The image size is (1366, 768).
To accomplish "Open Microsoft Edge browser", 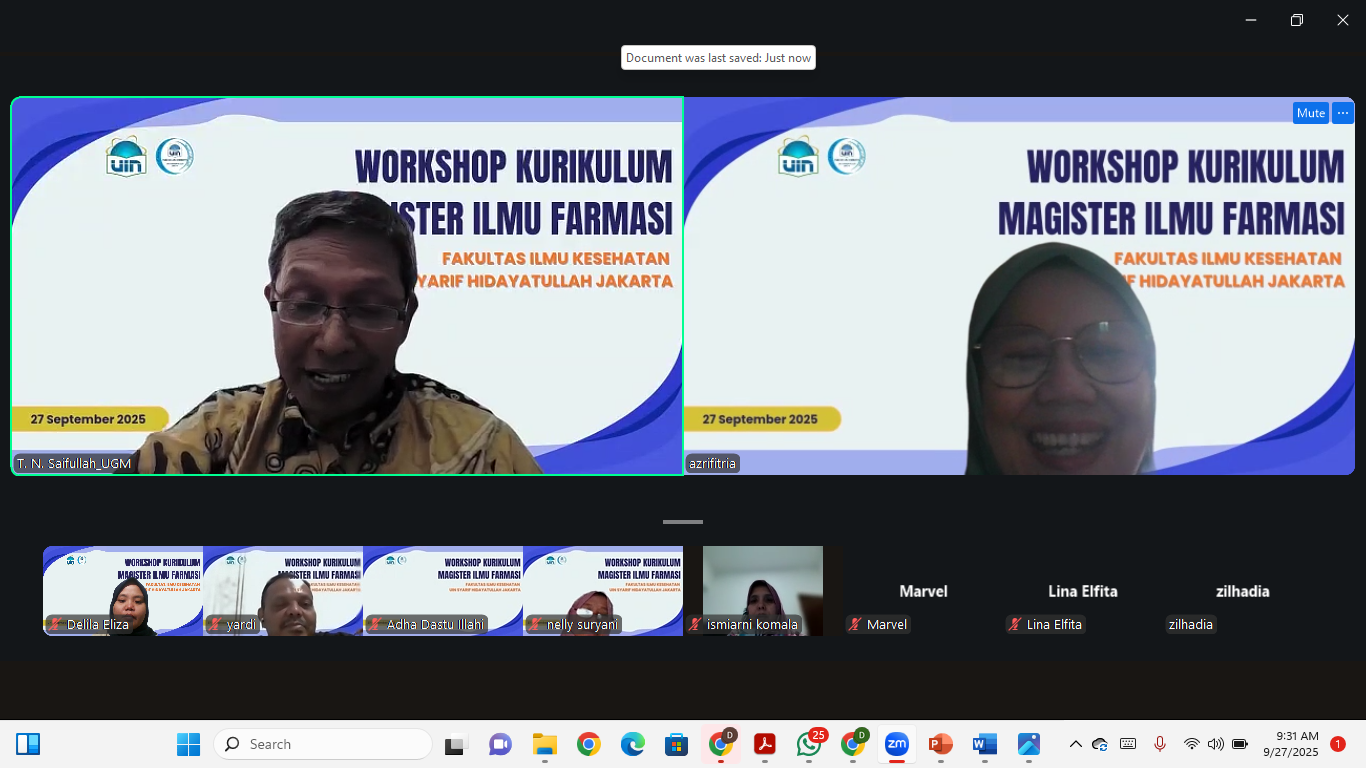I will [632, 744].
